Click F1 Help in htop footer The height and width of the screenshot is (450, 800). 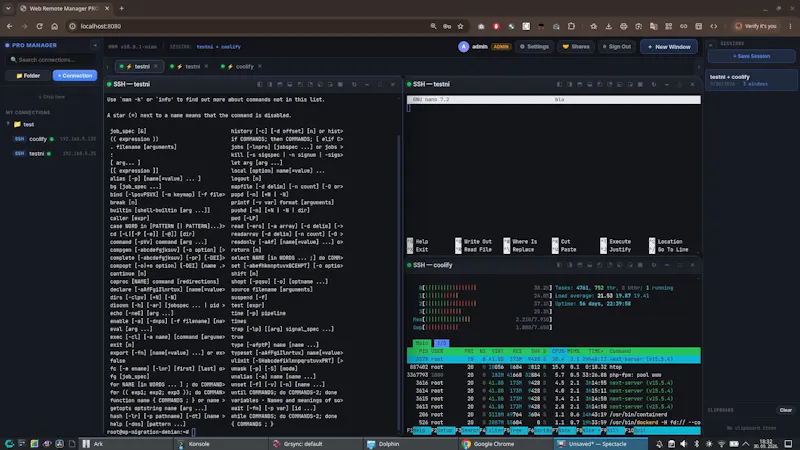417,431
